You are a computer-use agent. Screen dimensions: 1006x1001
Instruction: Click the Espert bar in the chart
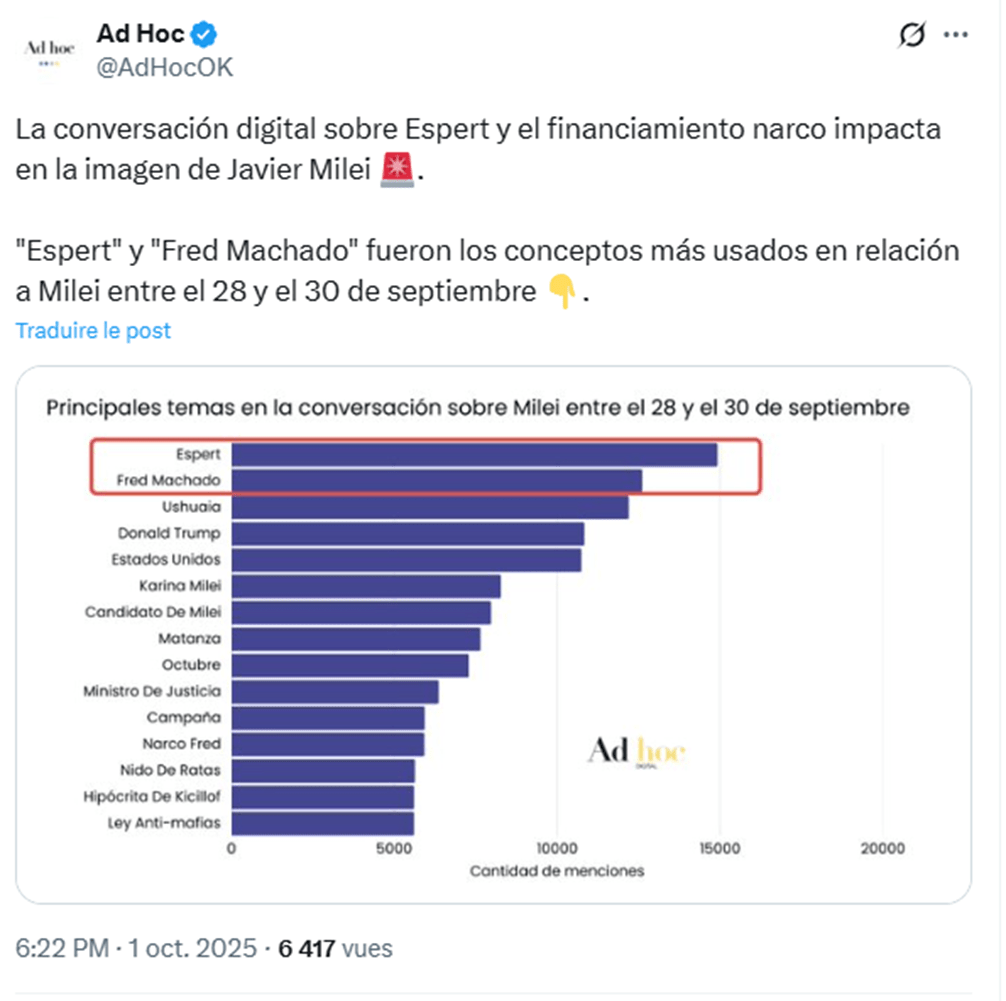pyautogui.click(x=474, y=455)
